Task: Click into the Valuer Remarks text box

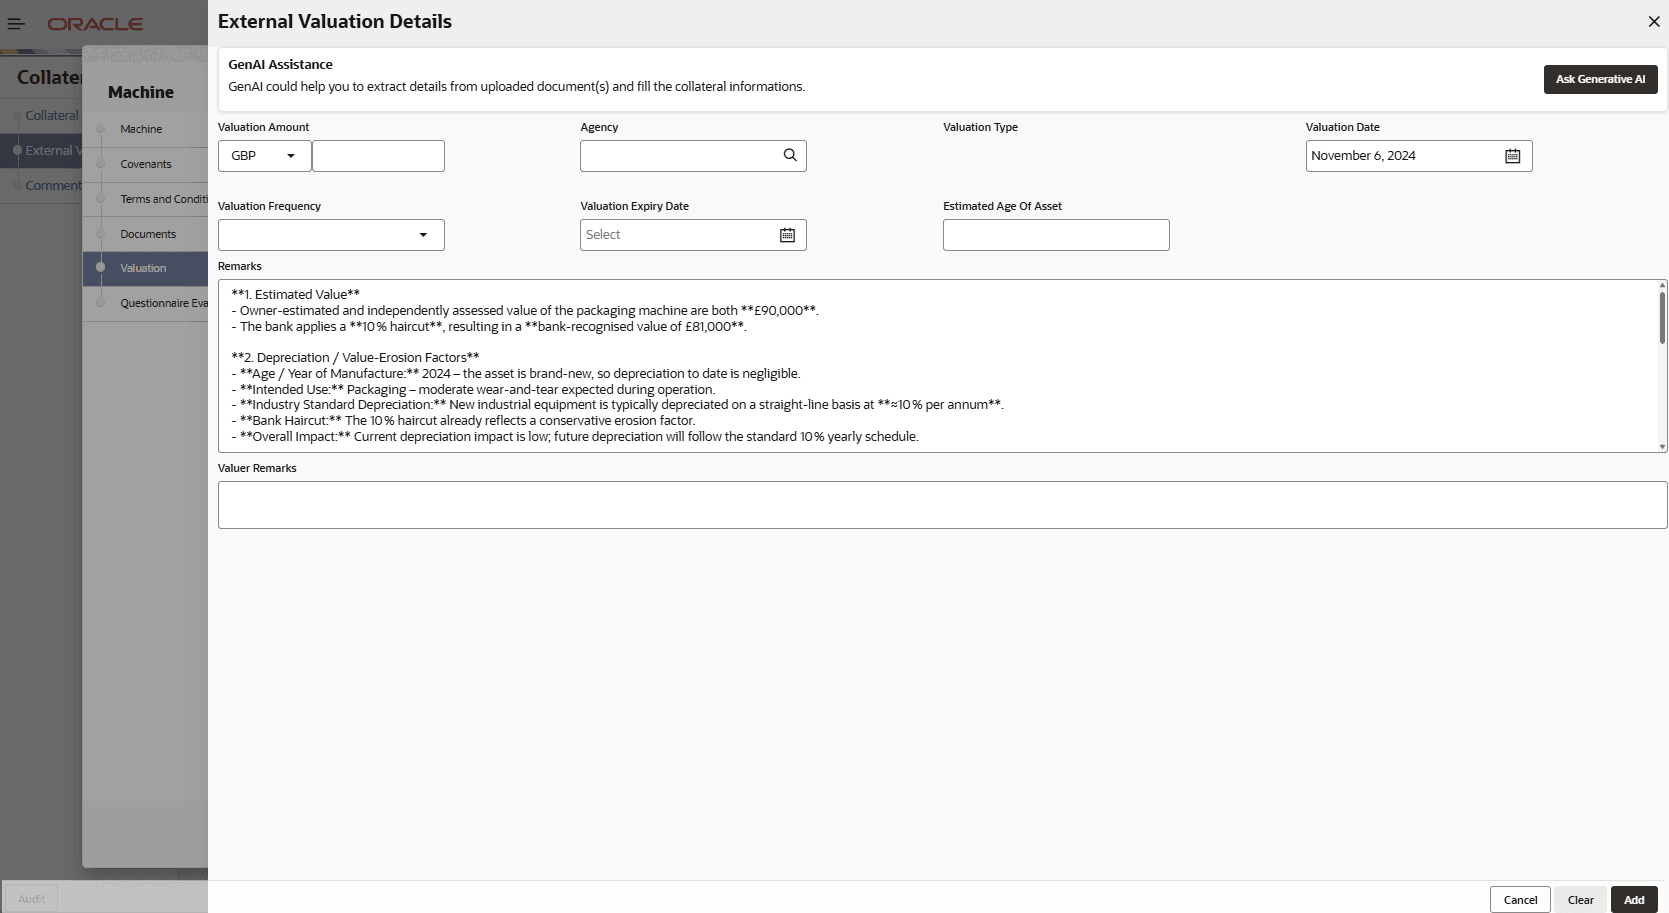Action: tap(942, 505)
